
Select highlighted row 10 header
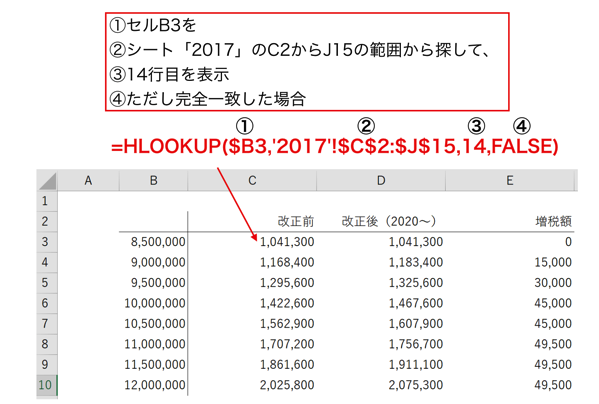click(x=47, y=385)
